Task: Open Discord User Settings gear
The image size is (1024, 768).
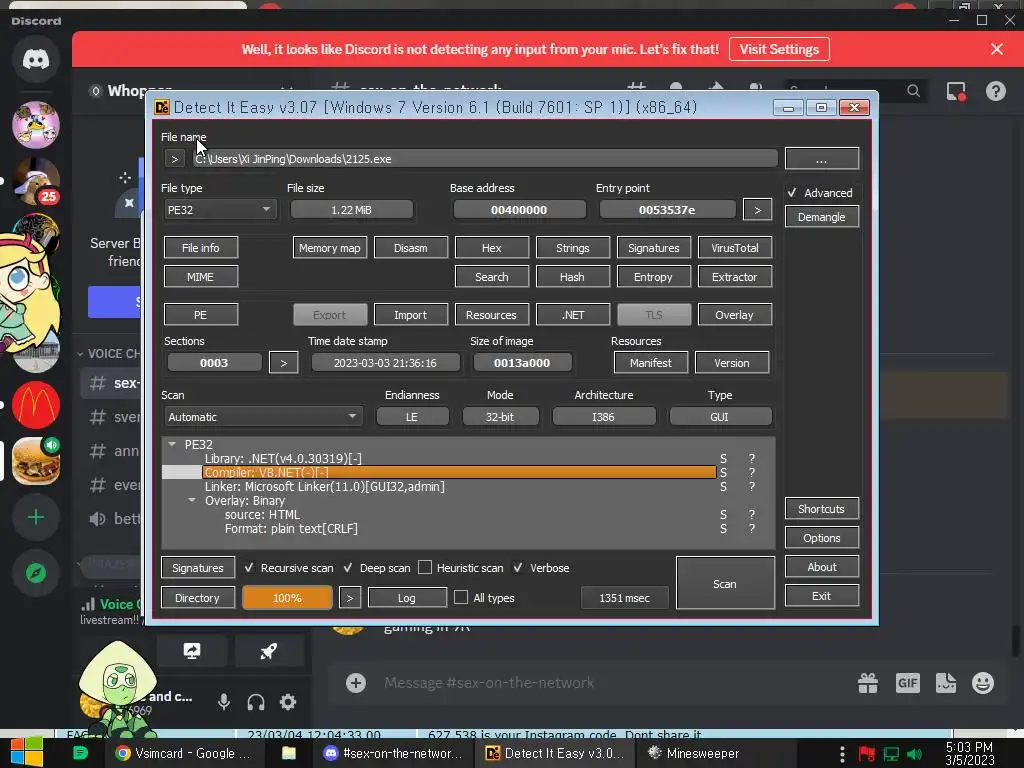Action: coord(288,702)
